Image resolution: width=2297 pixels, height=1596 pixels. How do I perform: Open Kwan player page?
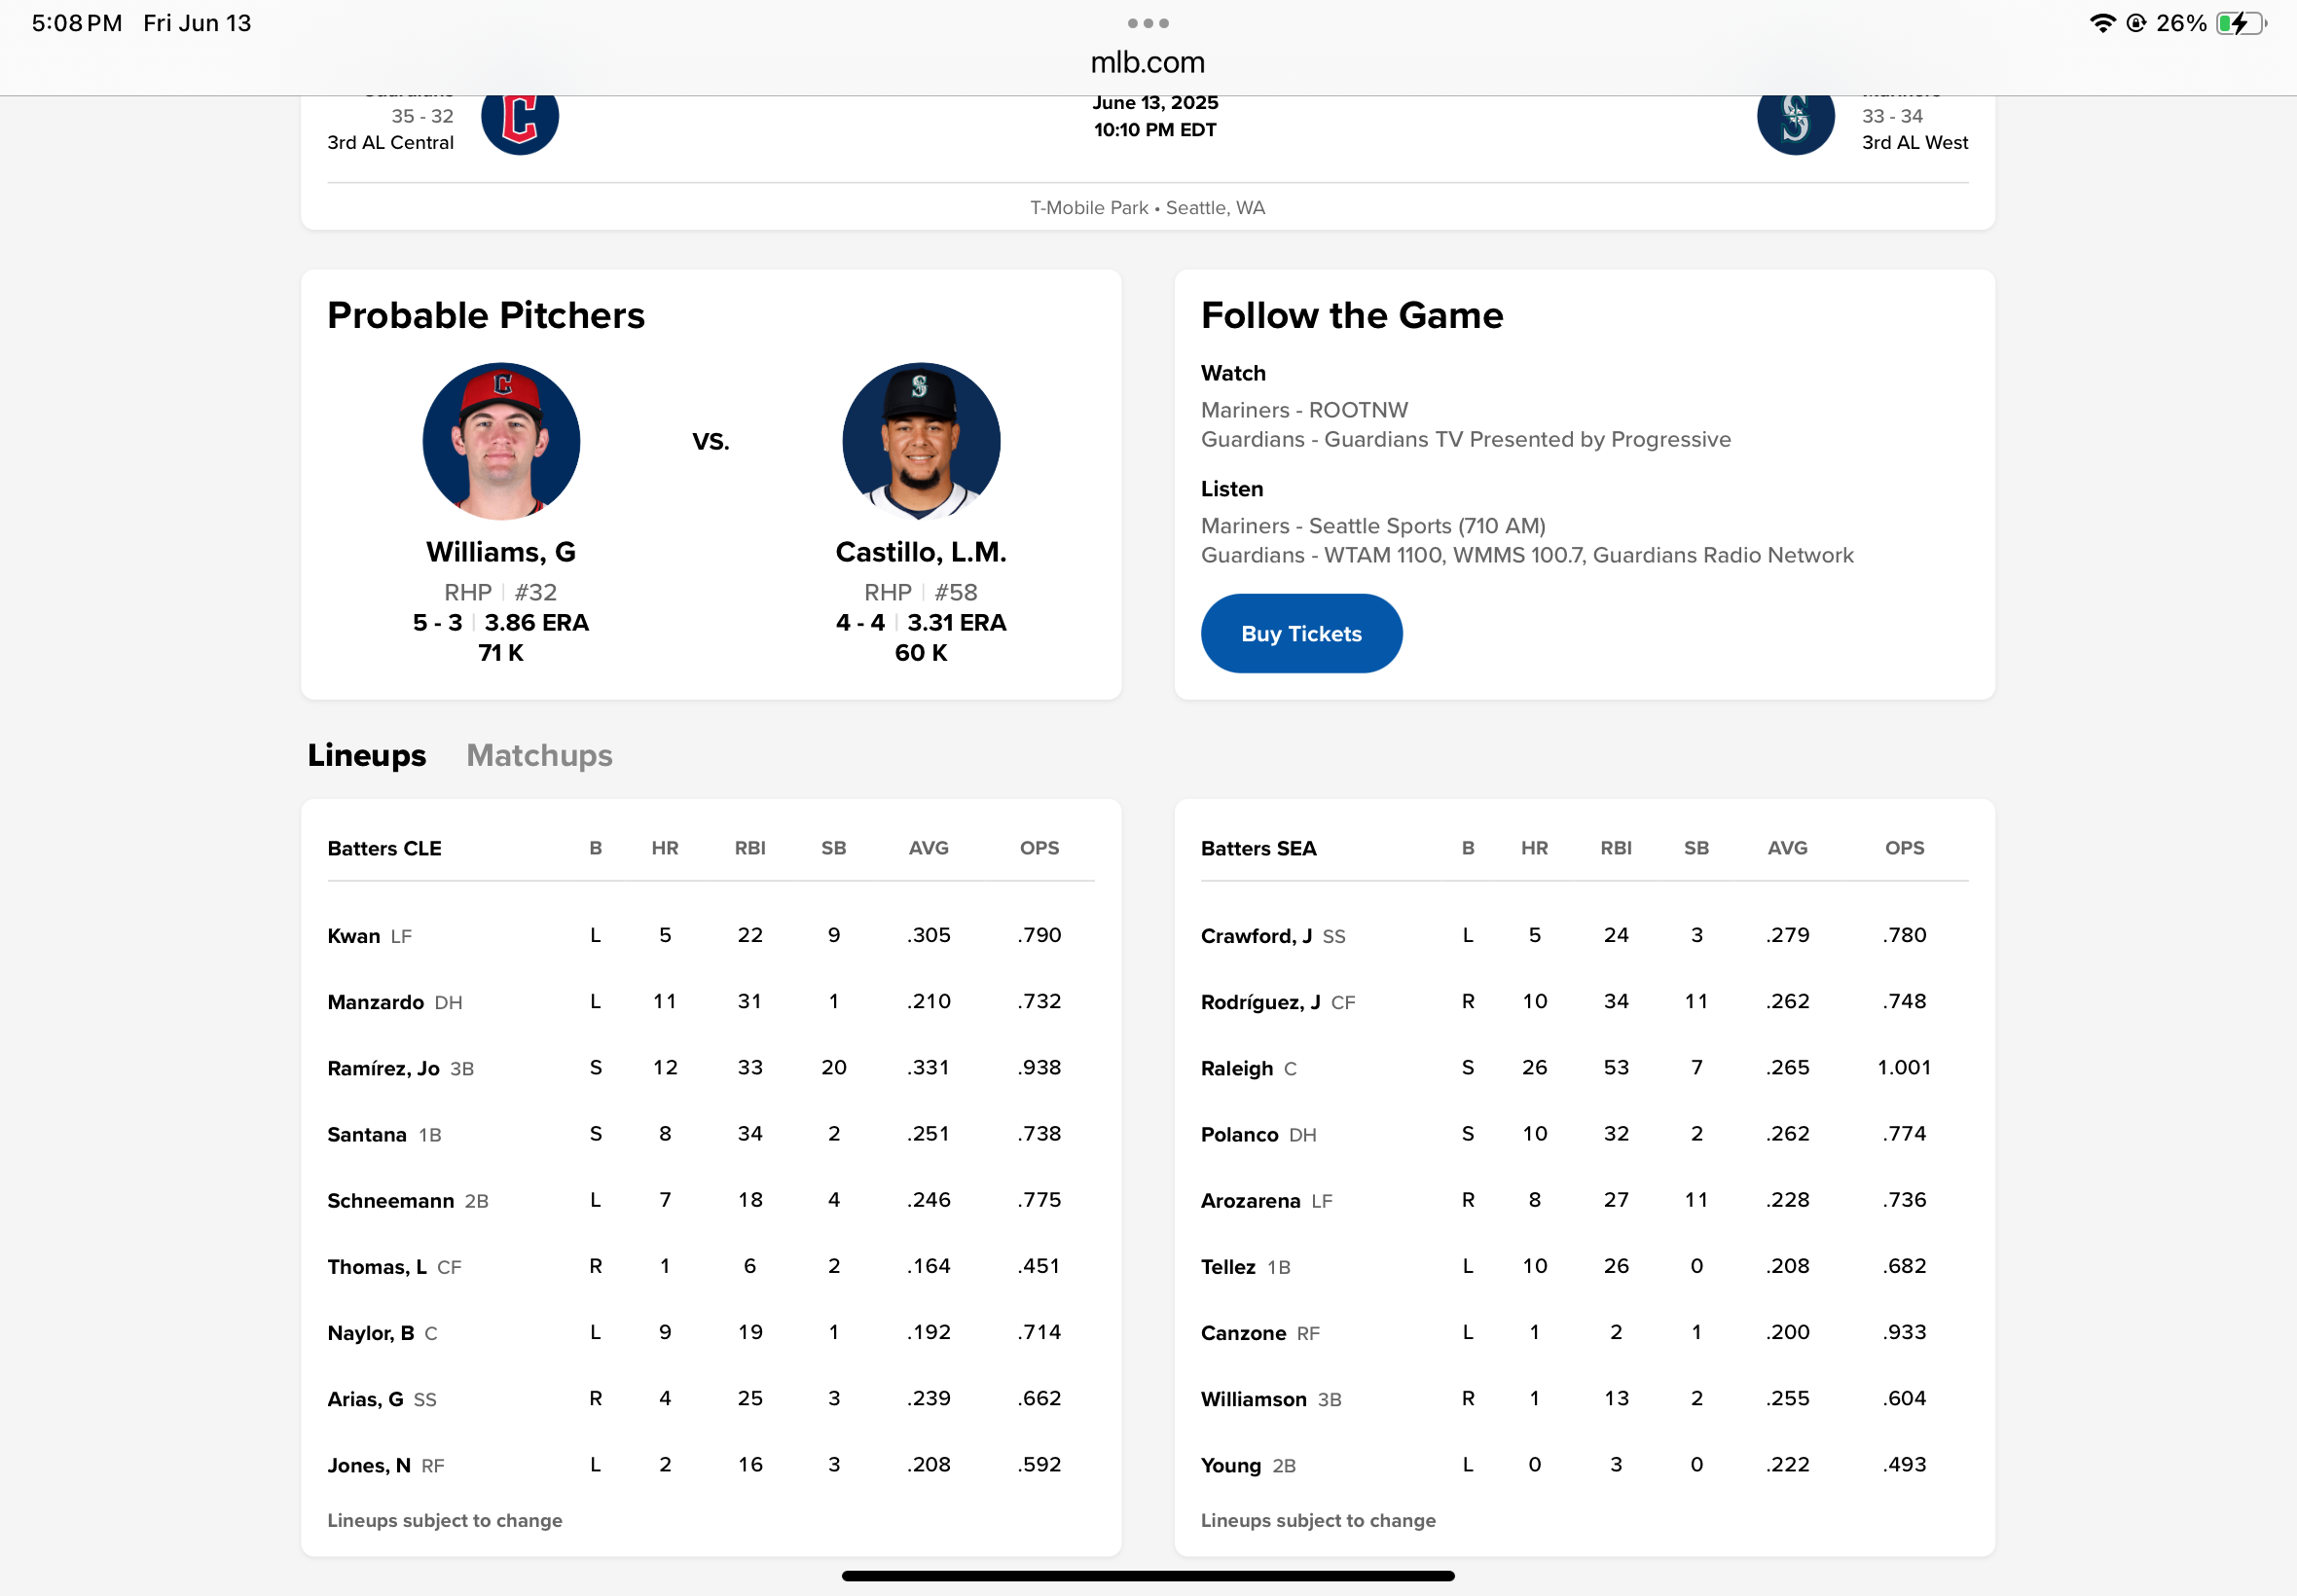click(353, 936)
